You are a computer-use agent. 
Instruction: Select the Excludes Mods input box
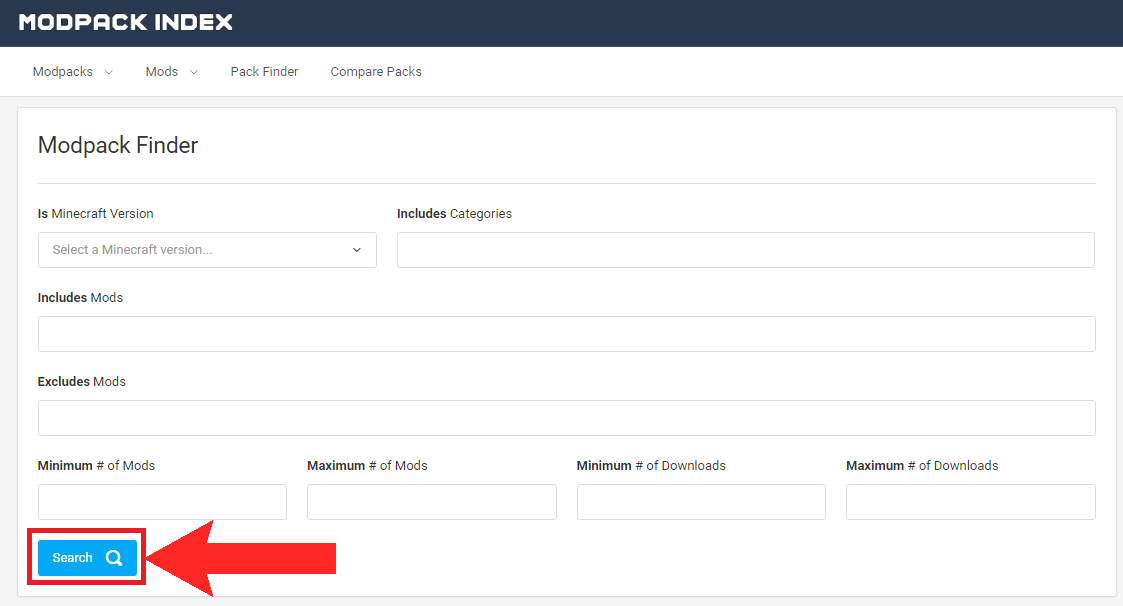point(566,418)
